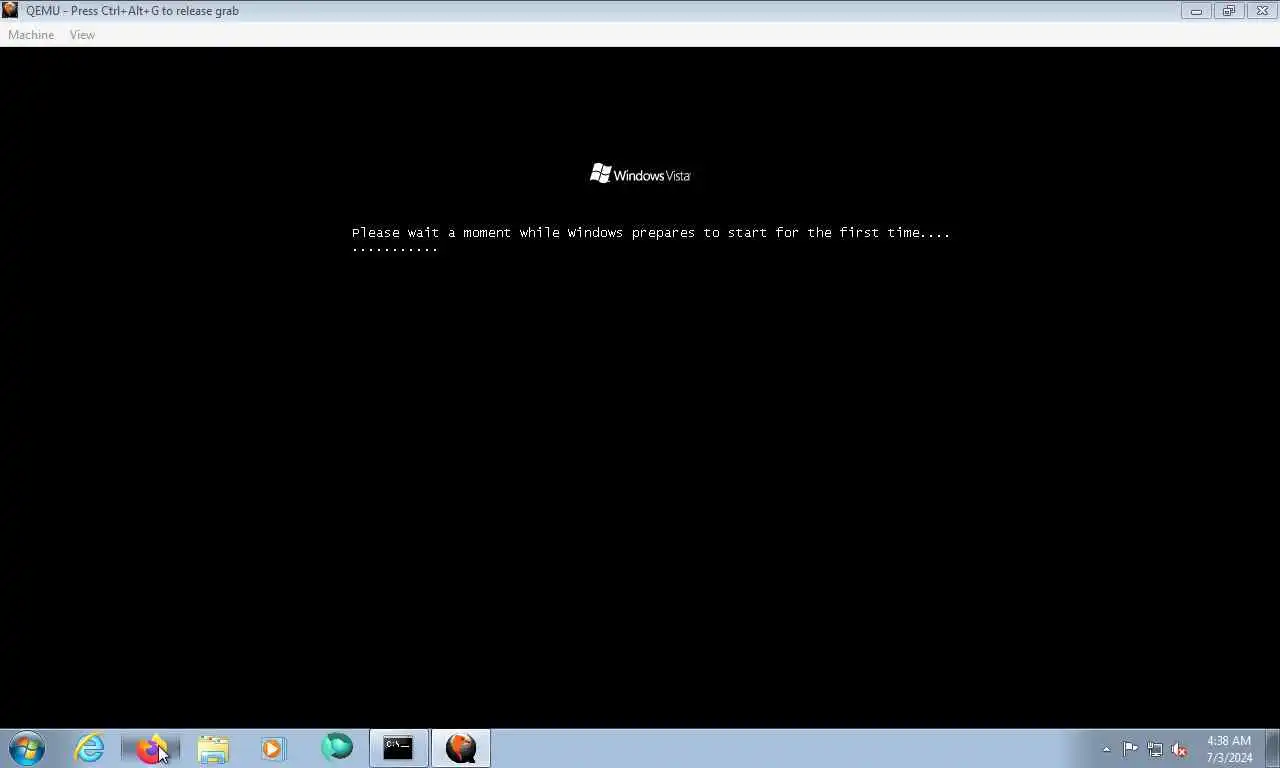Open the Machine menu in QEMU
This screenshot has height=768, width=1280.
point(31,35)
